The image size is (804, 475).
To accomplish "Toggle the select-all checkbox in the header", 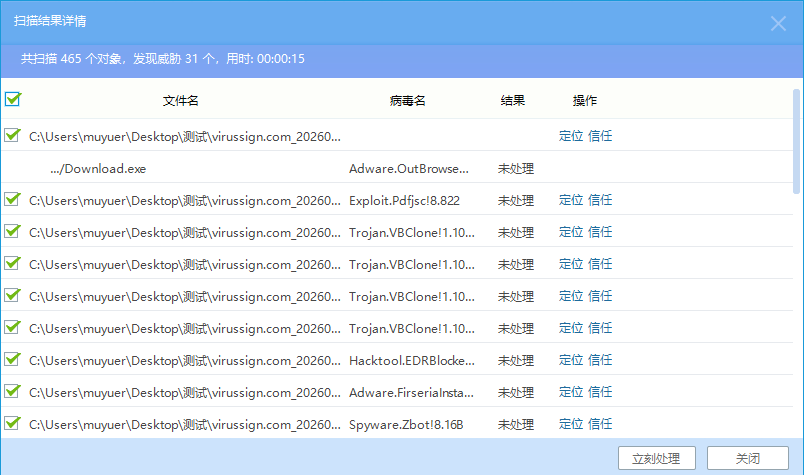I will click(x=13, y=99).
